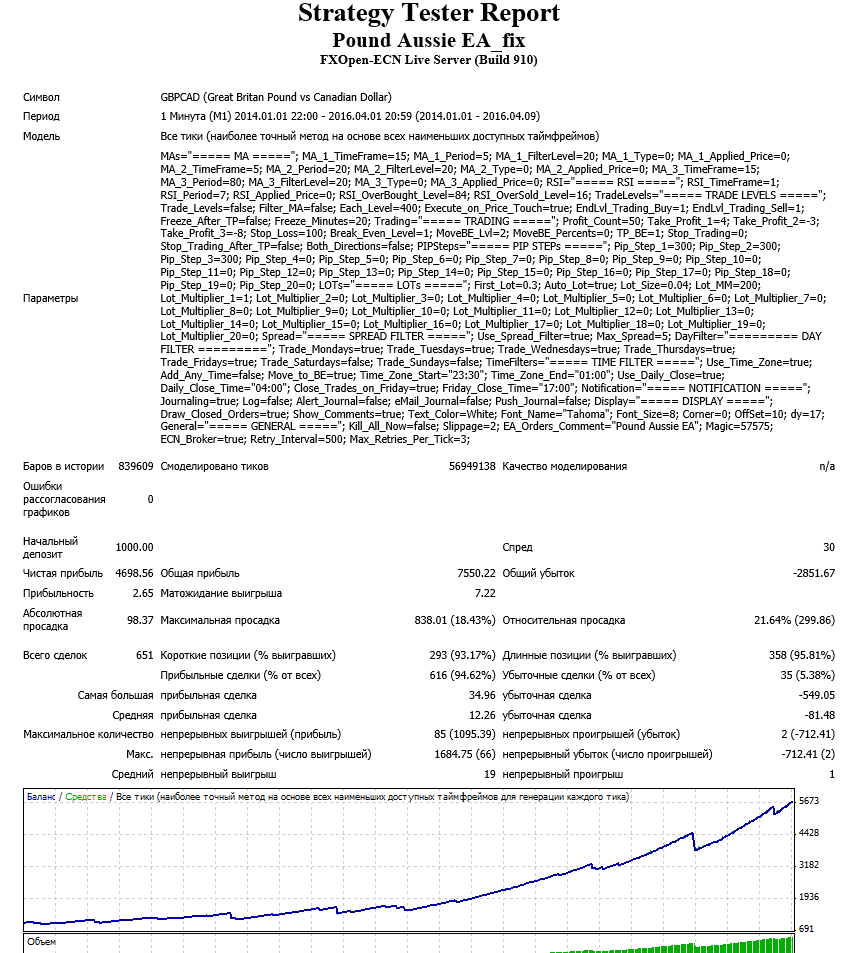The height and width of the screenshot is (953, 854).
Task: Click the Средства chart legend label
Action: pyautogui.click(x=86, y=797)
